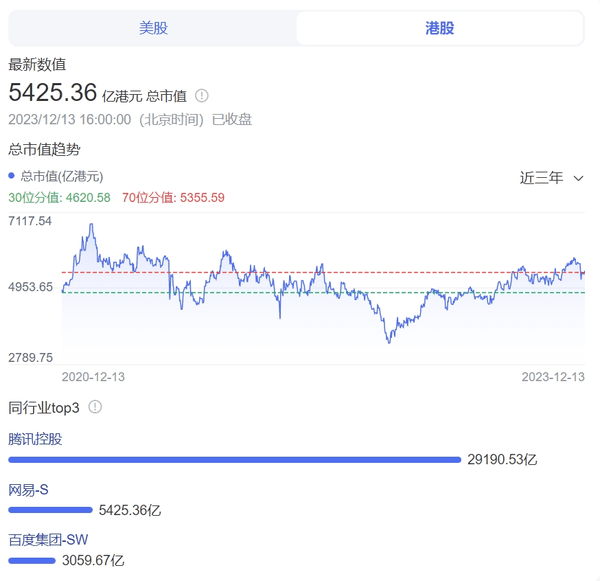This screenshot has height=581, width=600.
Task: Click info icon beside 总市值
Action: (202, 96)
